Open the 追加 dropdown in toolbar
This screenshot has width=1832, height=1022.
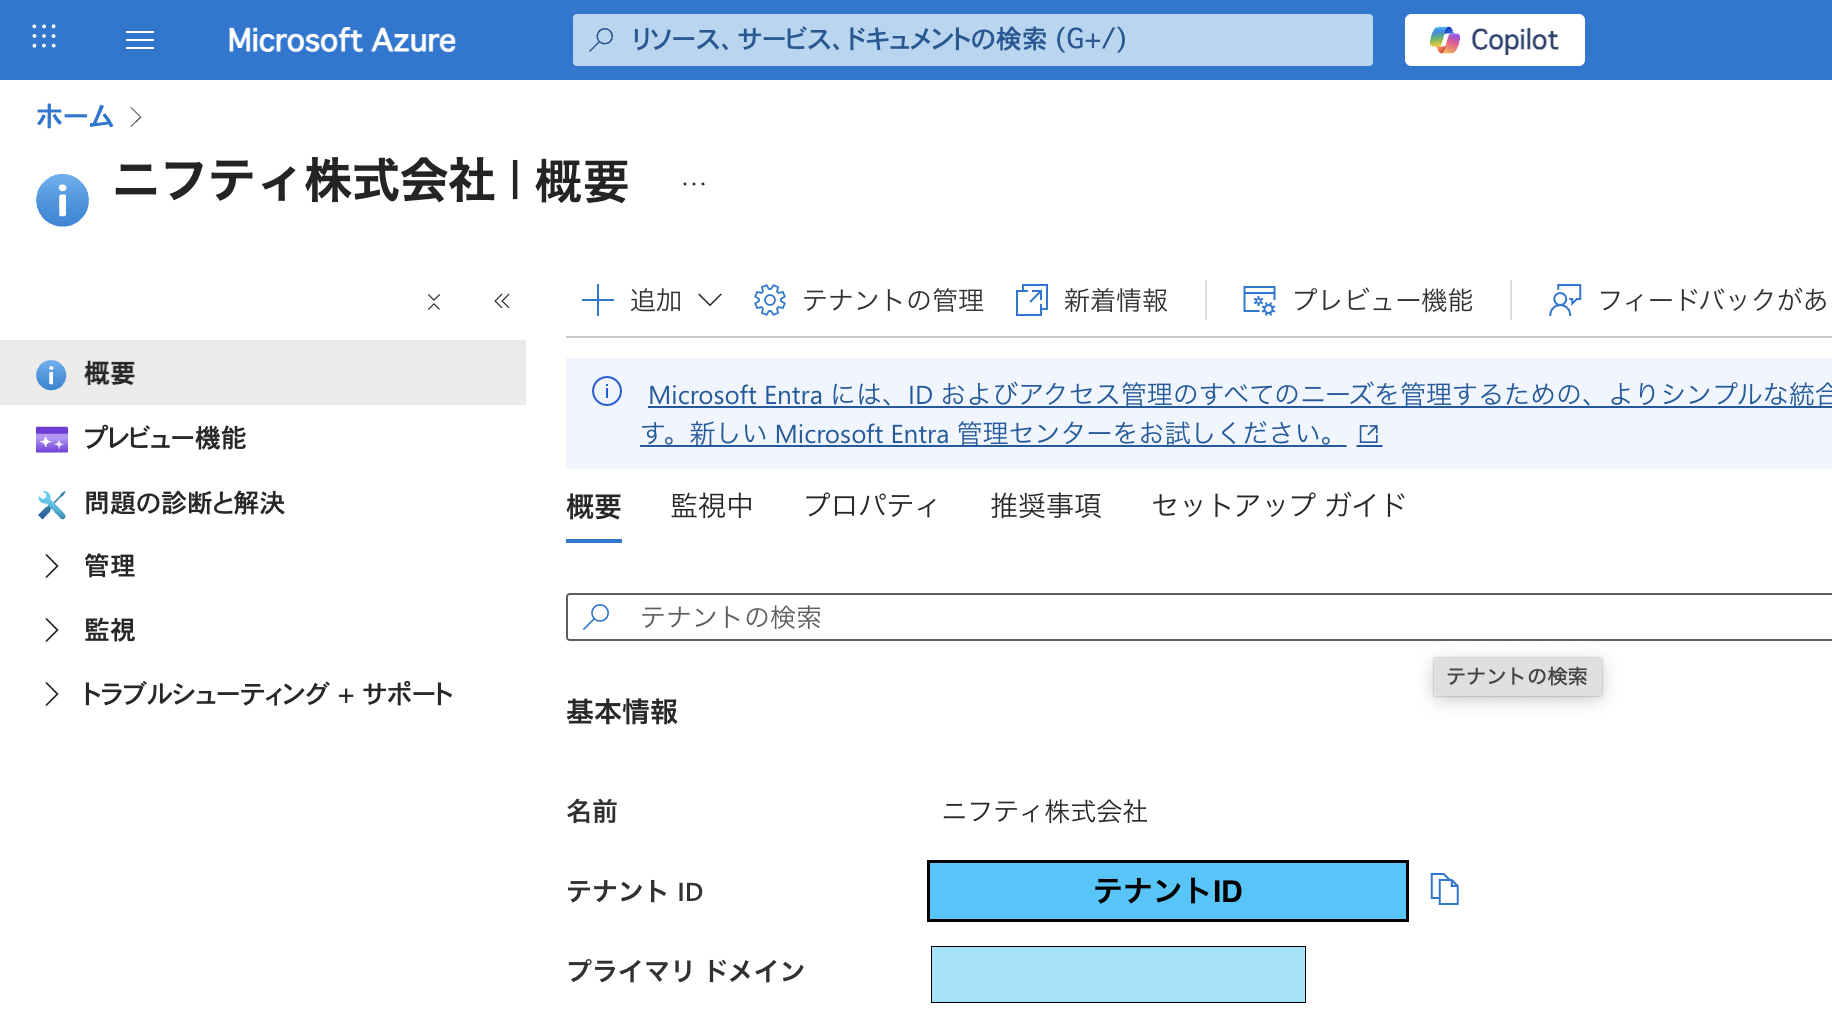(x=652, y=300)
